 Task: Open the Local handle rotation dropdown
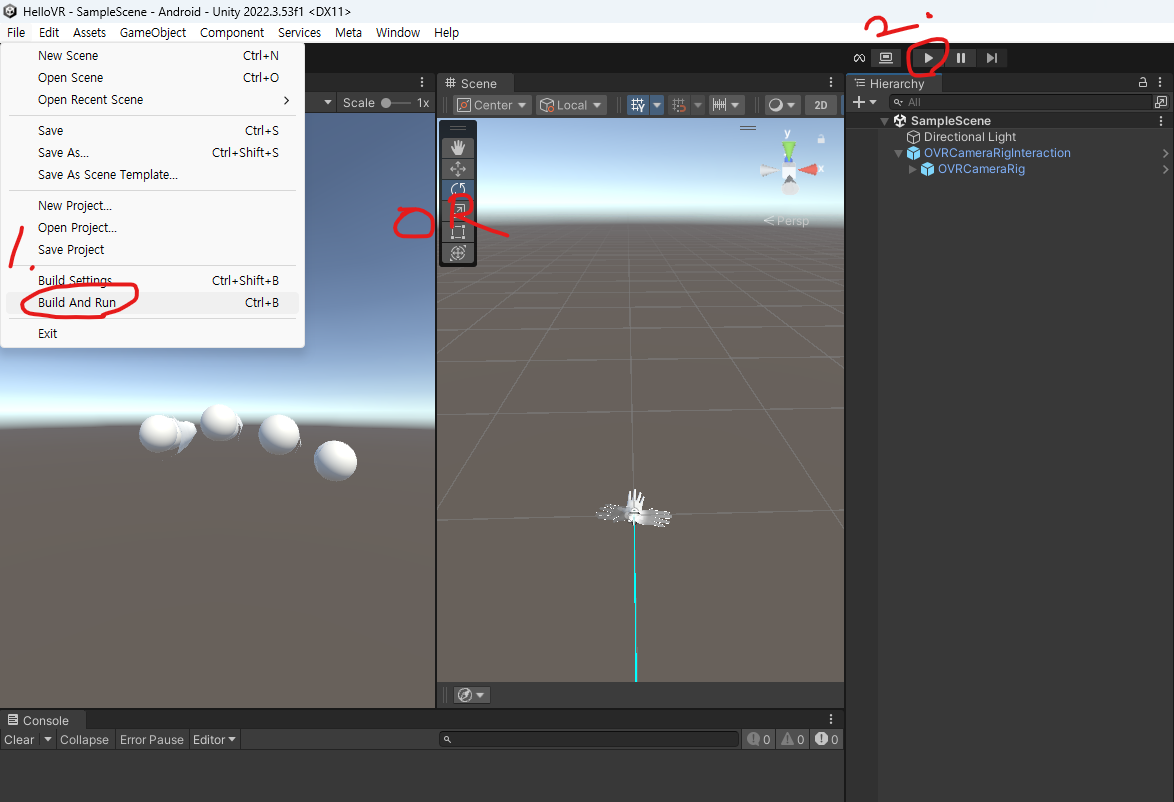(x=571, y=105)
